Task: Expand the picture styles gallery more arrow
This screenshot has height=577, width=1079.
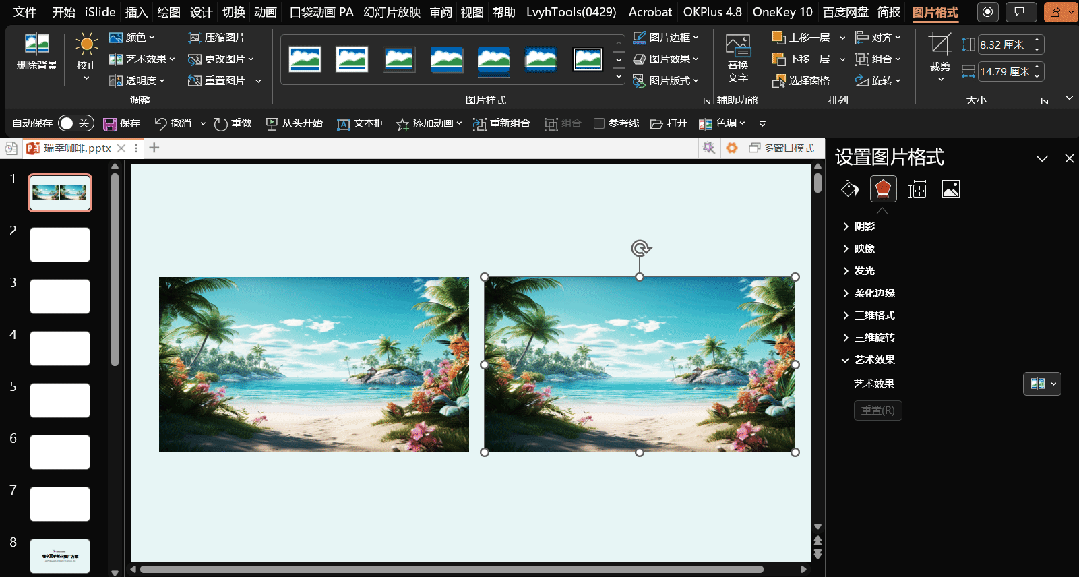Action: [619, 77]
